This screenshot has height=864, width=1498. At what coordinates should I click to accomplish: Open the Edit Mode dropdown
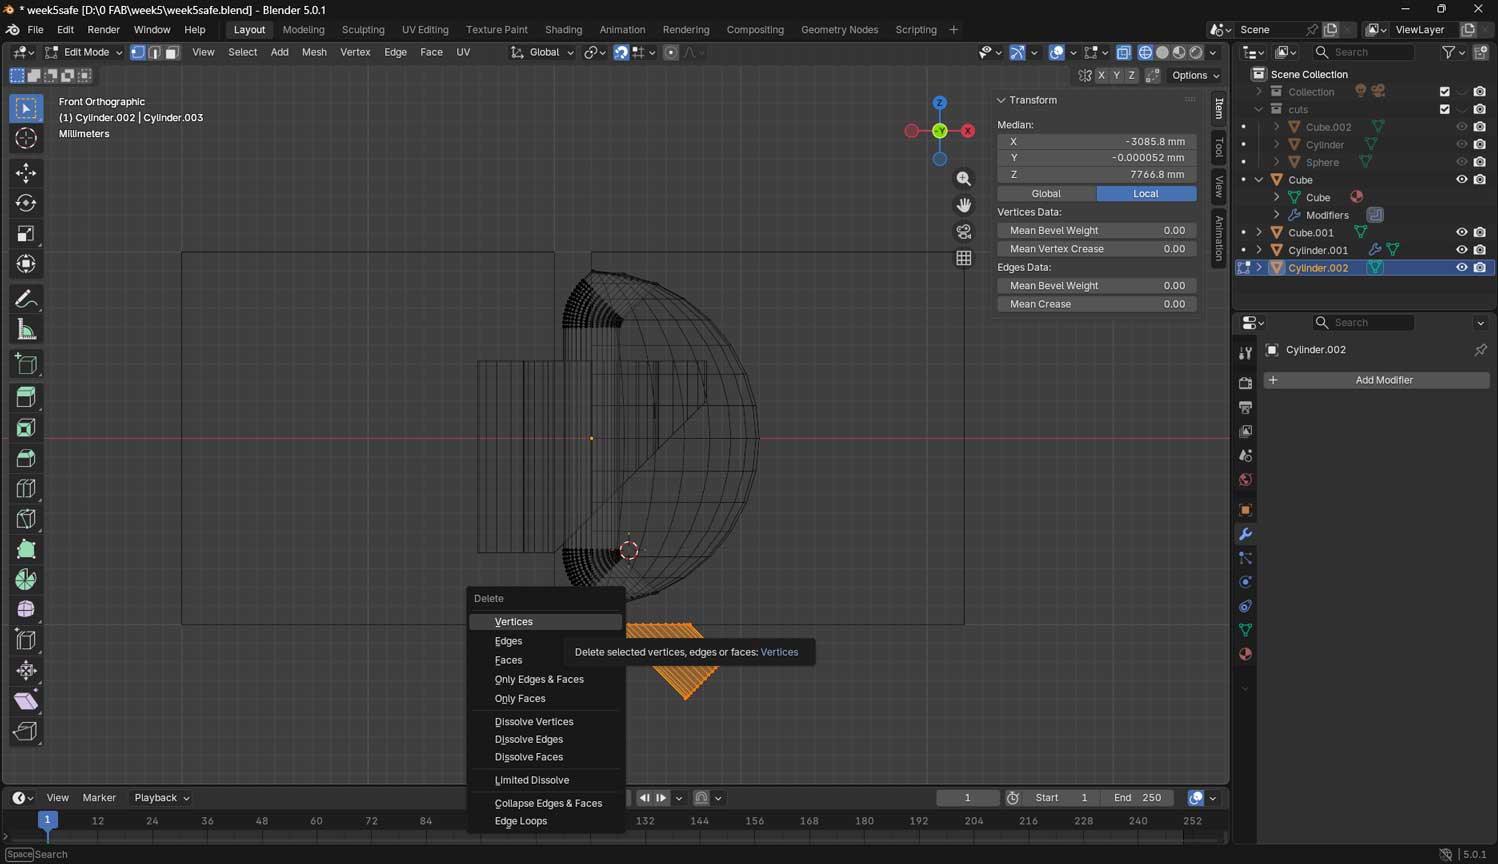(85, 52)
